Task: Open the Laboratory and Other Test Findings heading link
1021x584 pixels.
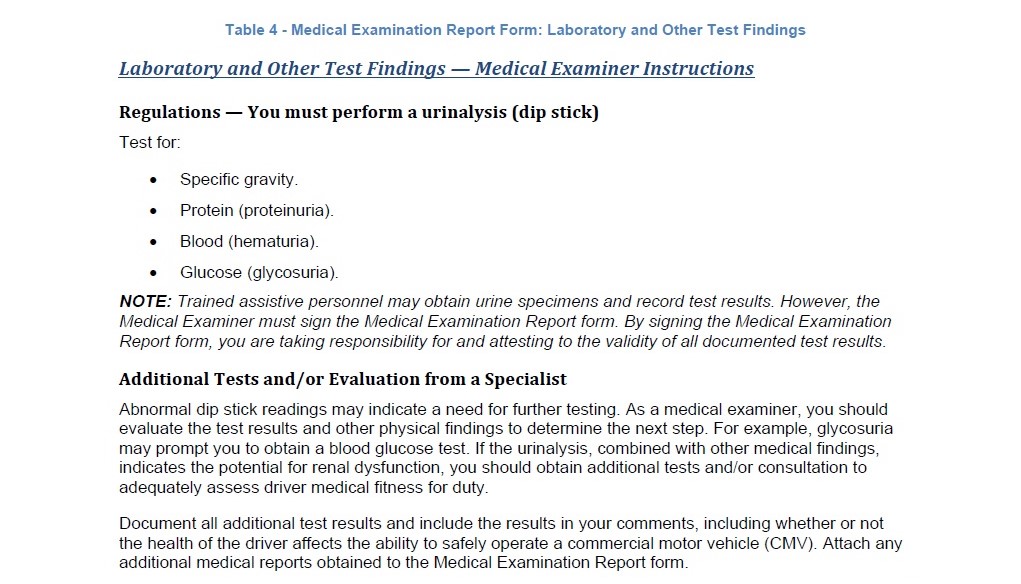Action: (436, 68)
